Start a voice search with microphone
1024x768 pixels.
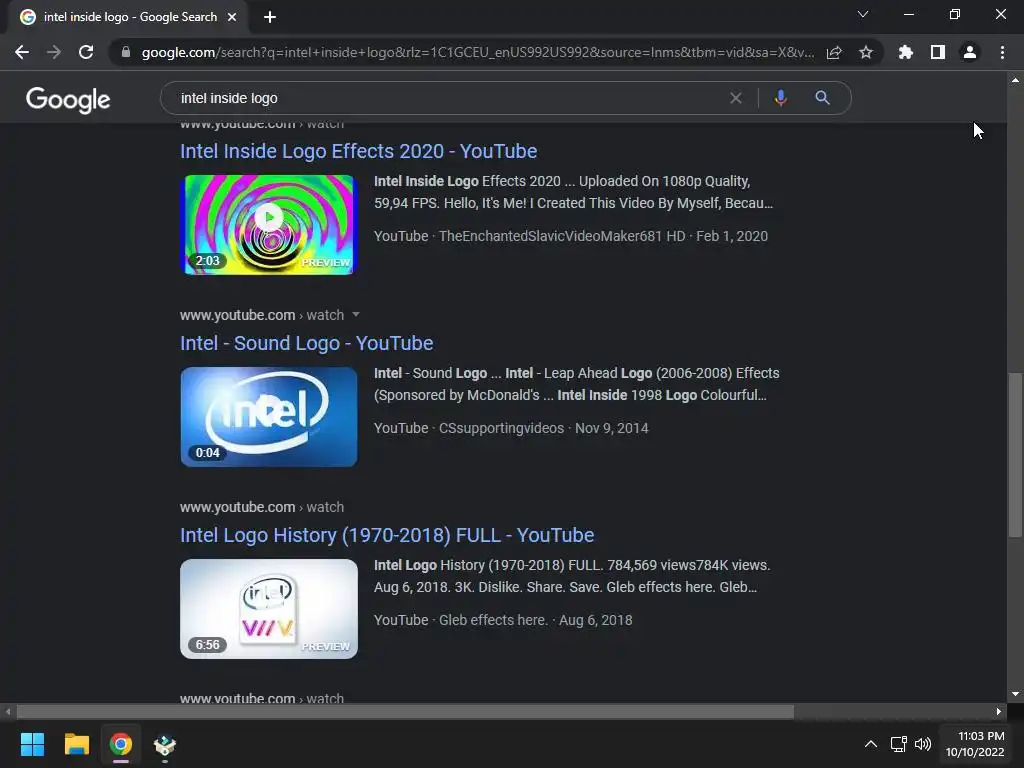[x=780, y=98]
